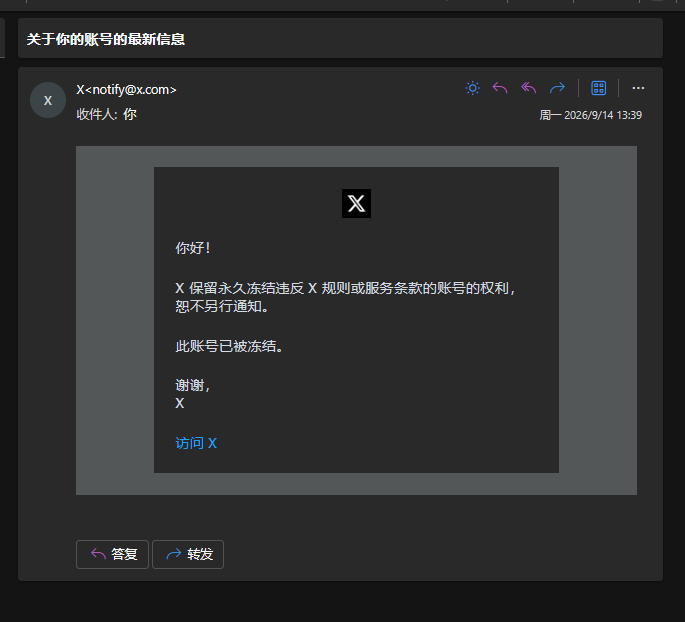Click the forward arrow icon in header
This screenshot has width=685, height=622.
[557, 88]
